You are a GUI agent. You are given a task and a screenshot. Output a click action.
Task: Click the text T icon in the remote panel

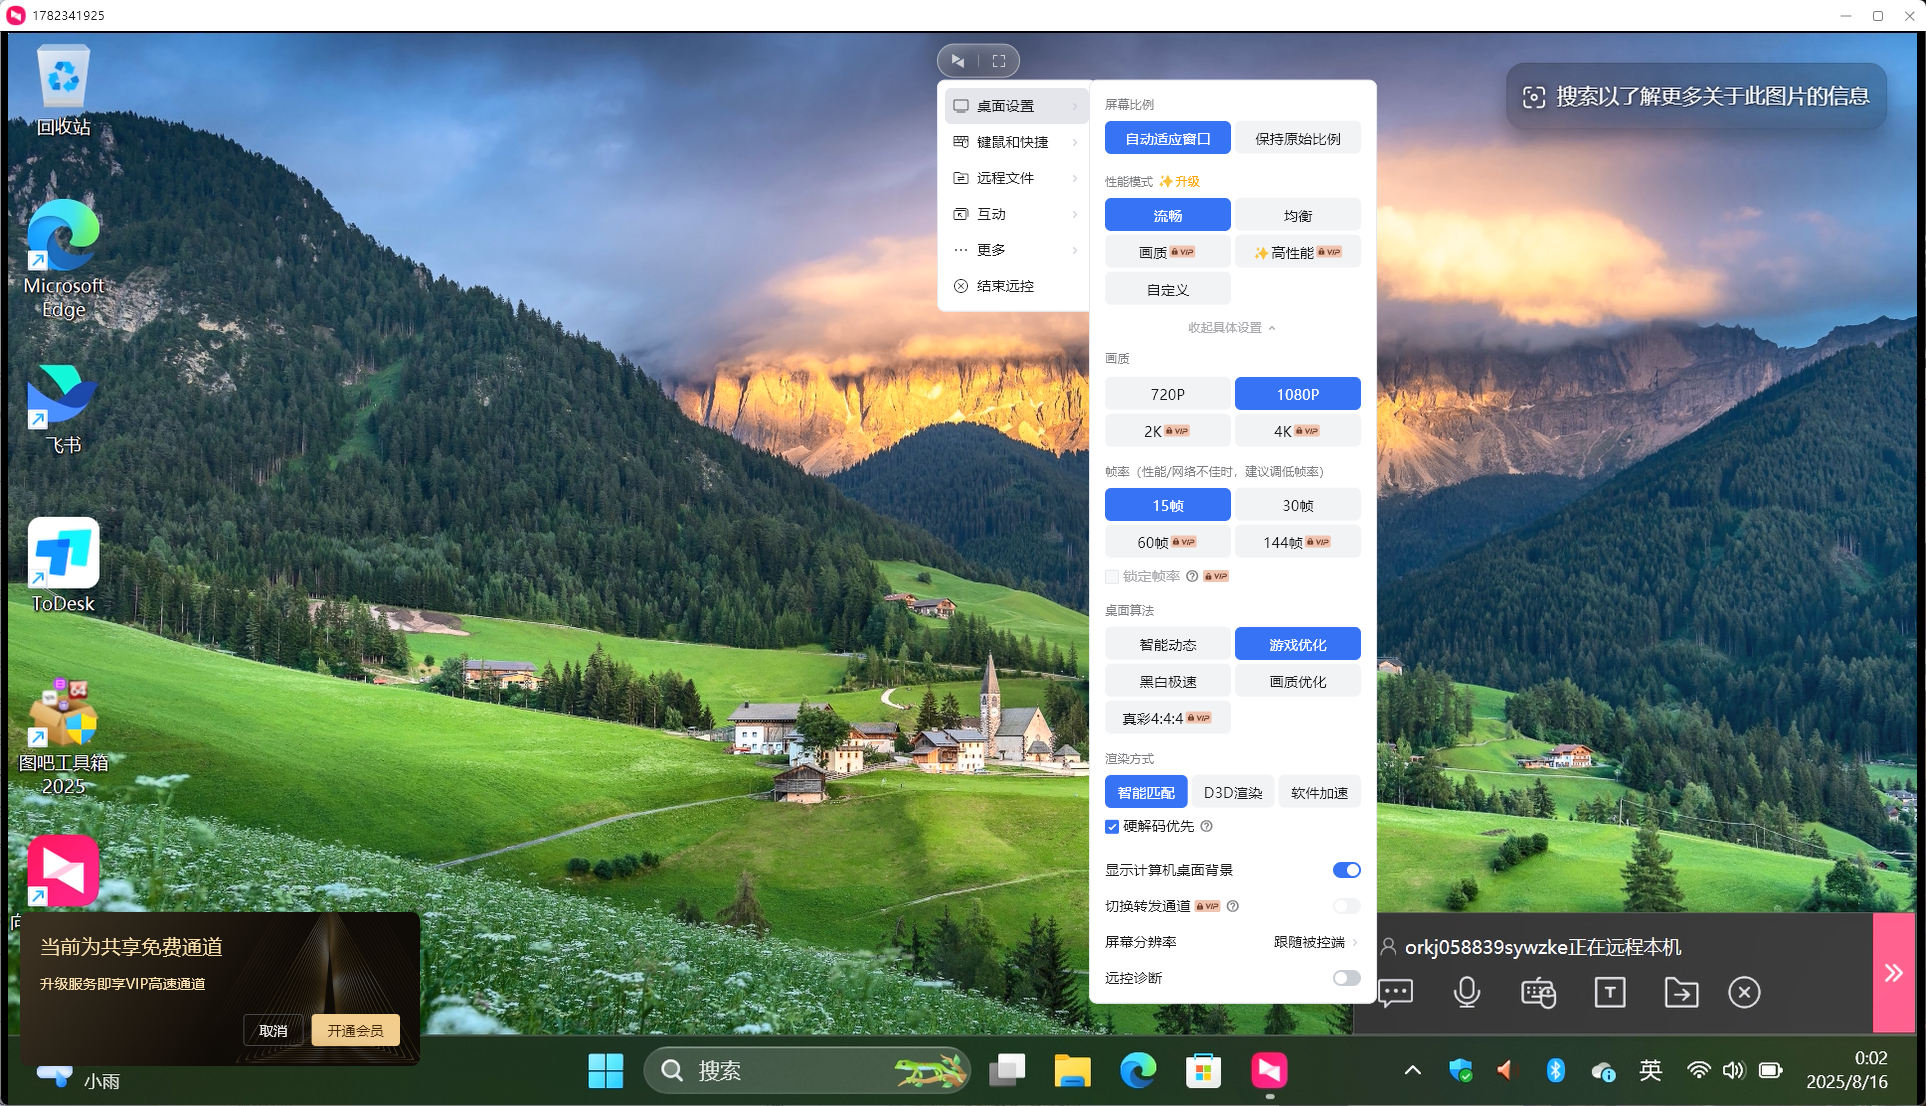click(1610, 992)
